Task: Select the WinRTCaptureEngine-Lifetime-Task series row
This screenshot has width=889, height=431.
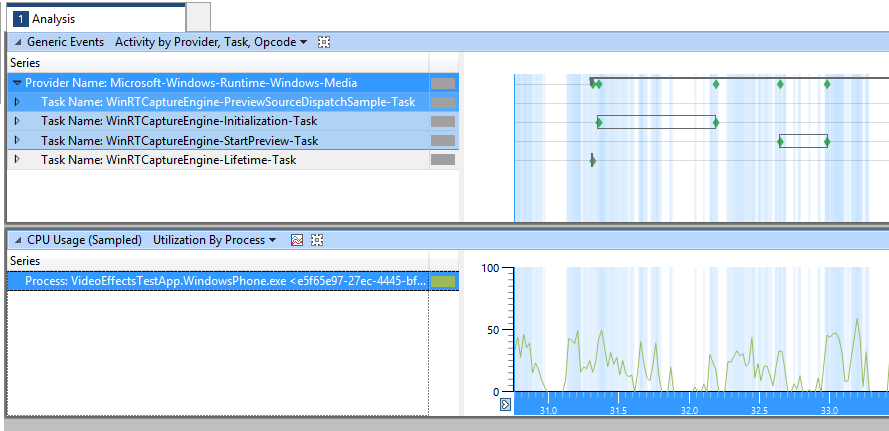Action: click(x=233, y=160)
